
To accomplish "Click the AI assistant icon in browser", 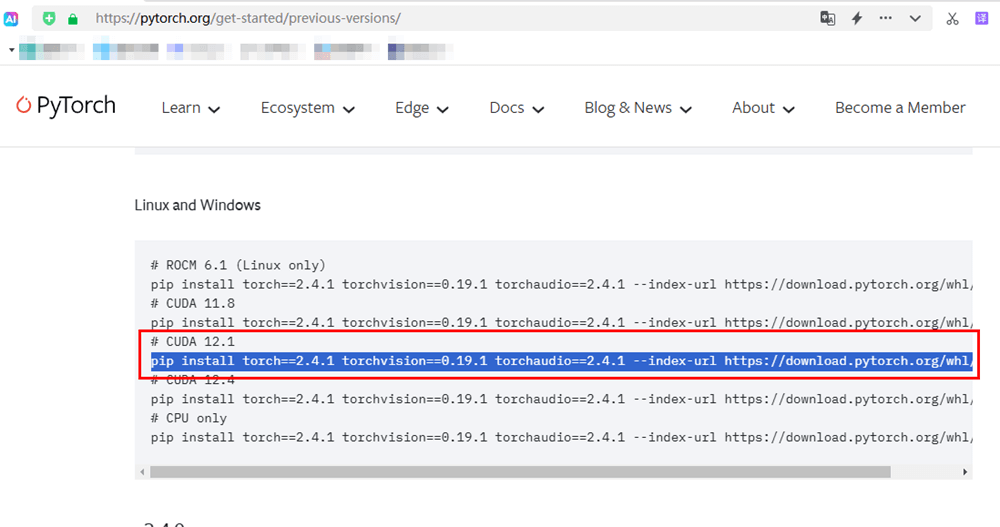I will coord(11,18).
